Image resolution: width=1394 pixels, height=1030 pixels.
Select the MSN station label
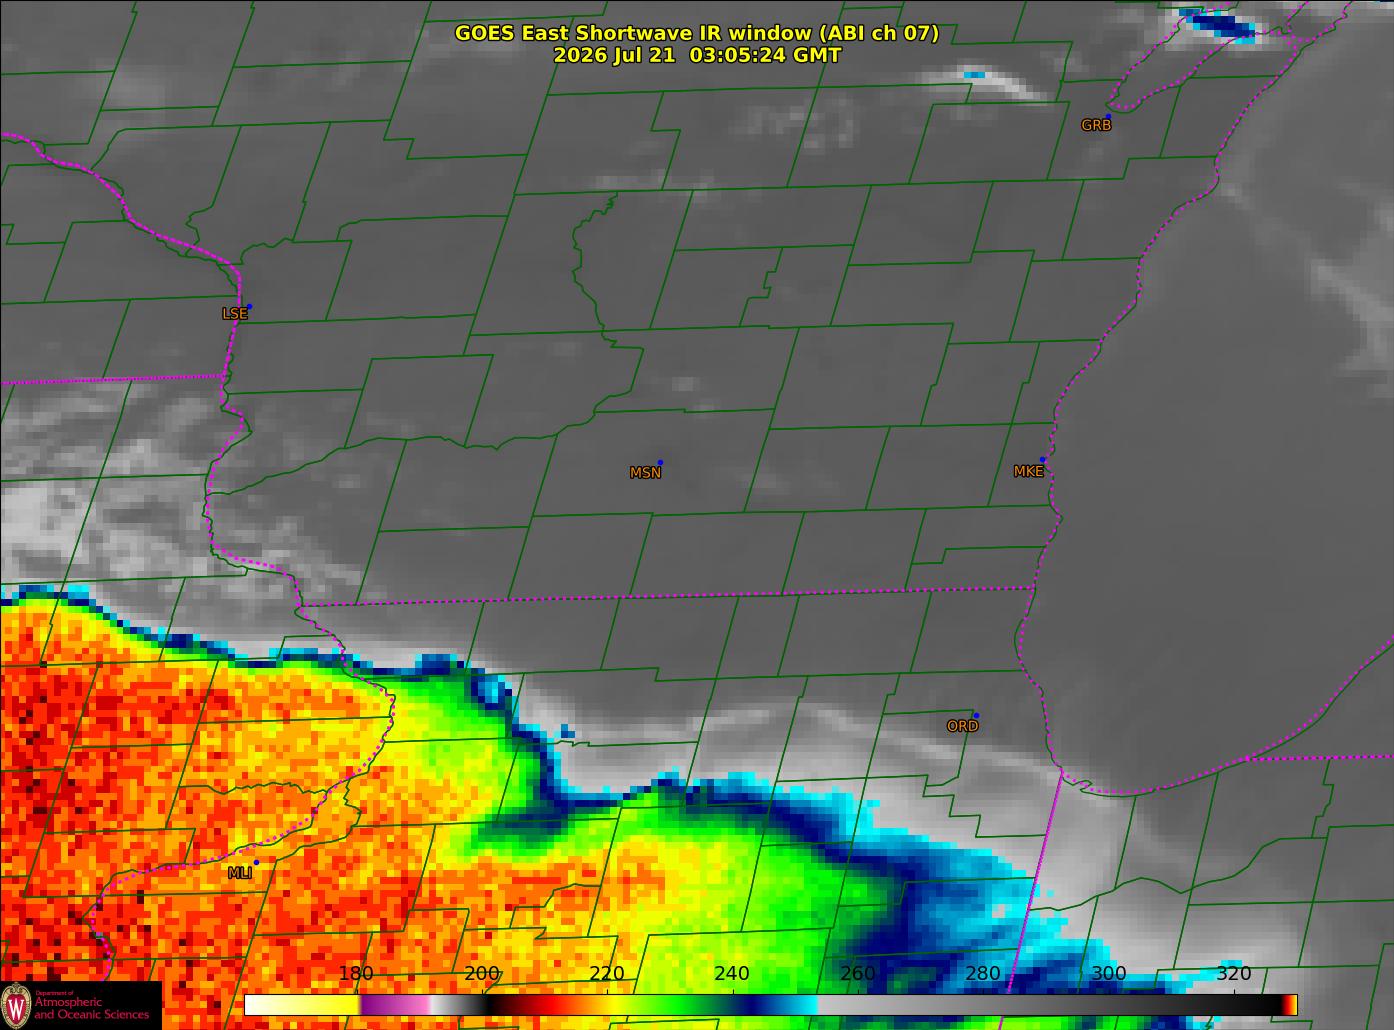tap(645, 473)
